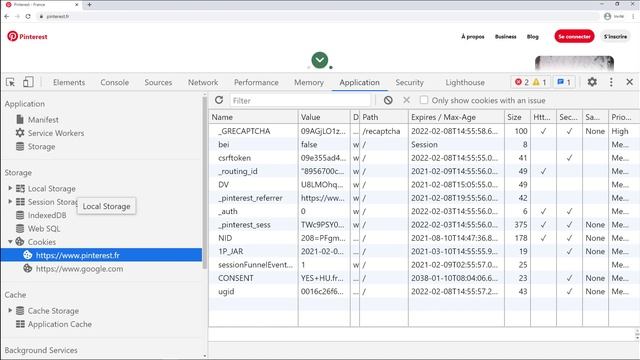Toggle the device toolbar icon
The image size is (640, 360).
(28, 82)
